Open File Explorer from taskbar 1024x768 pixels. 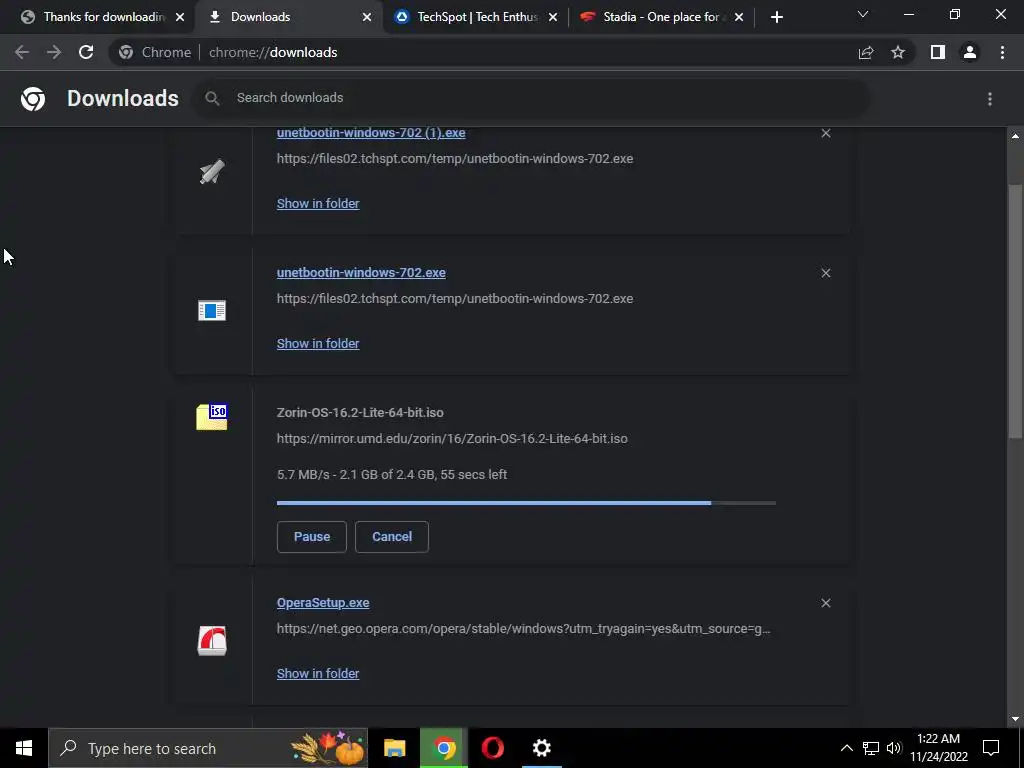pyautogui.click(x=394, y=748)
